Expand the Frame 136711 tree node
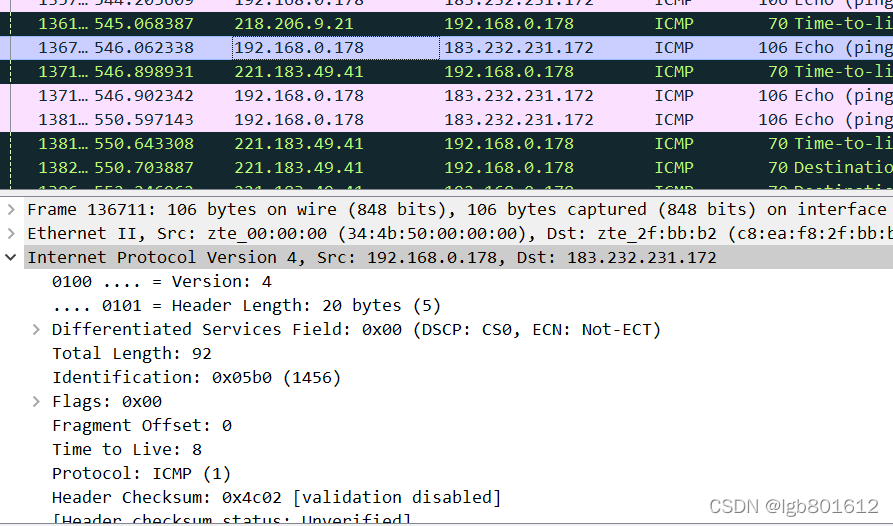The height and width of the screenshot is (526, 893). pos(11,209)
